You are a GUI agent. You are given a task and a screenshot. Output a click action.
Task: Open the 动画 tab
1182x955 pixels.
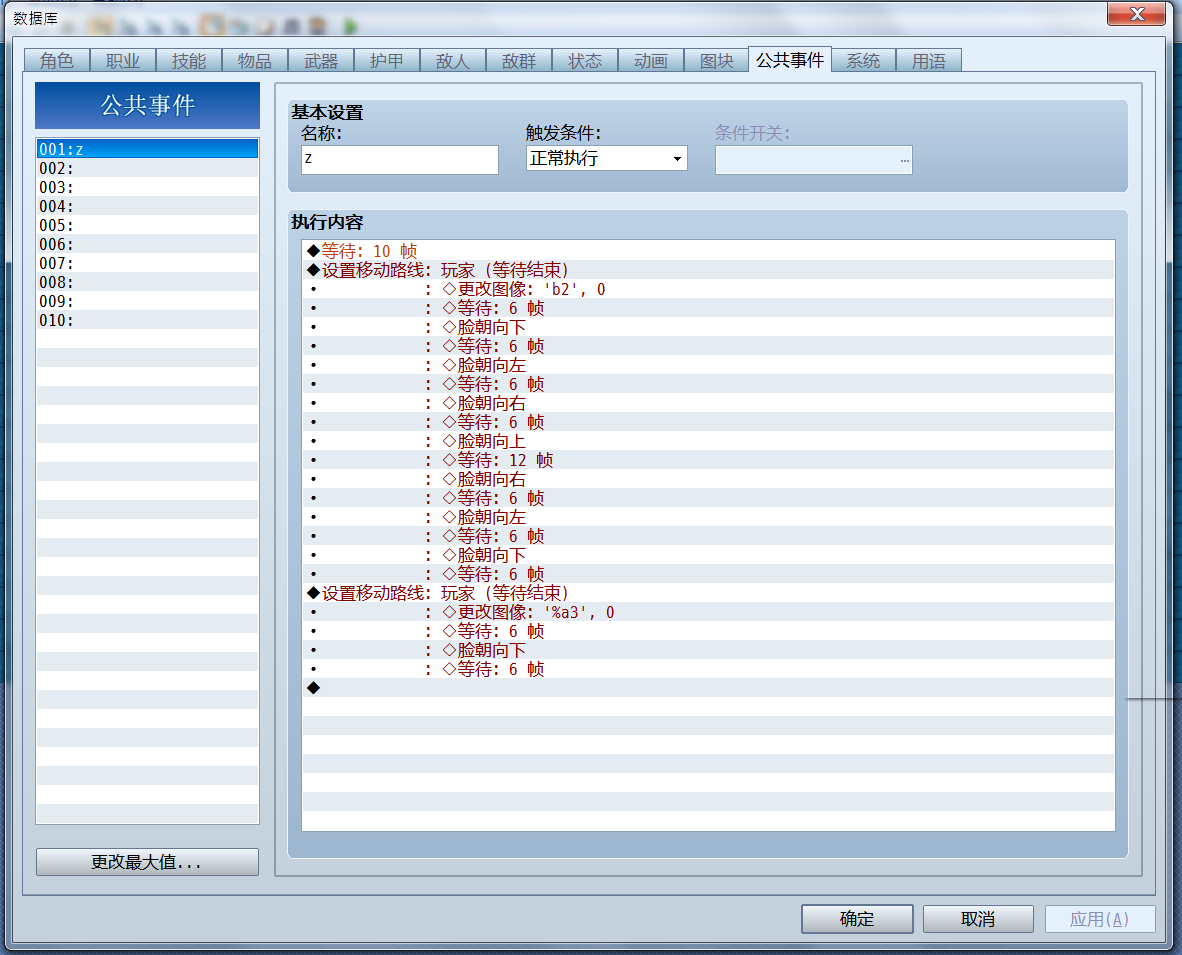[x=651, y=60]
